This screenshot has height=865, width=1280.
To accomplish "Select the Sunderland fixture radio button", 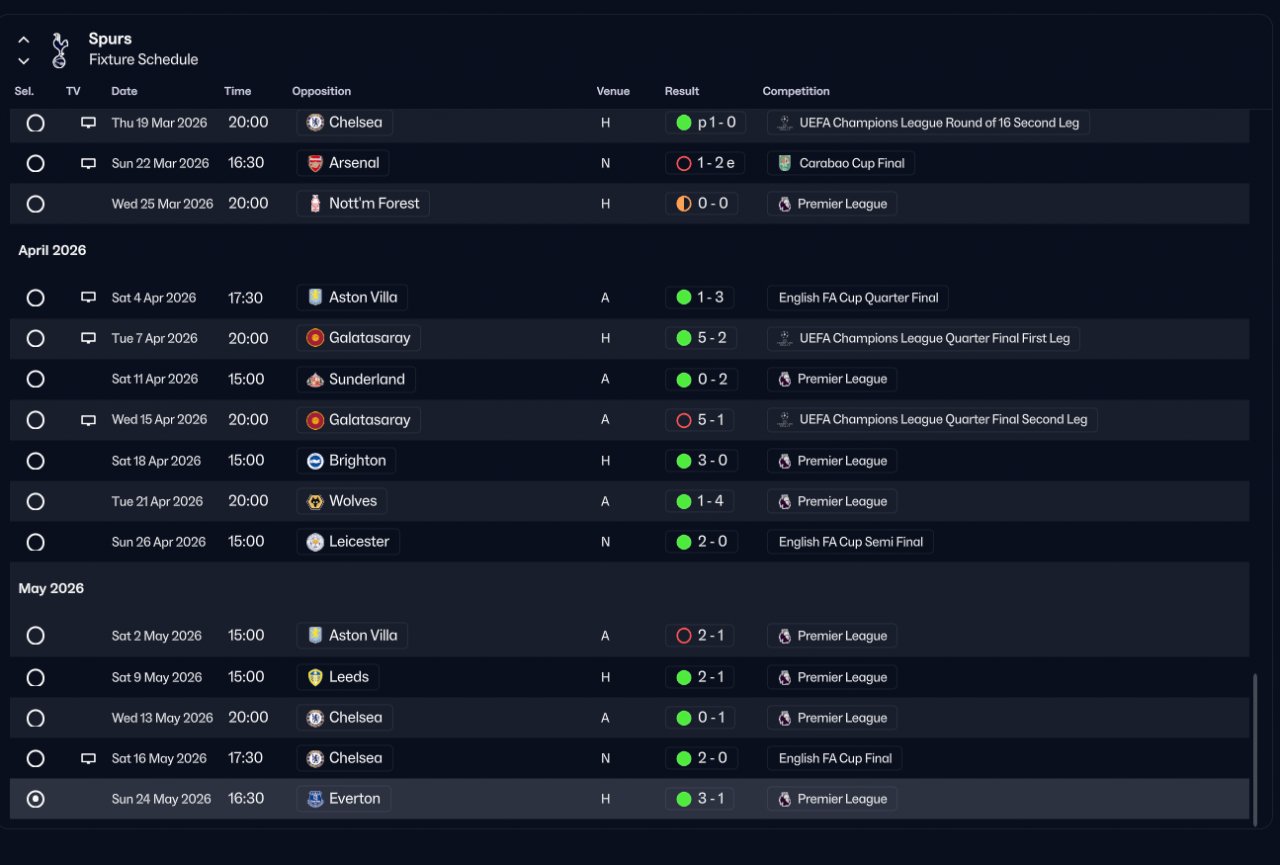I will click(35, 379).
